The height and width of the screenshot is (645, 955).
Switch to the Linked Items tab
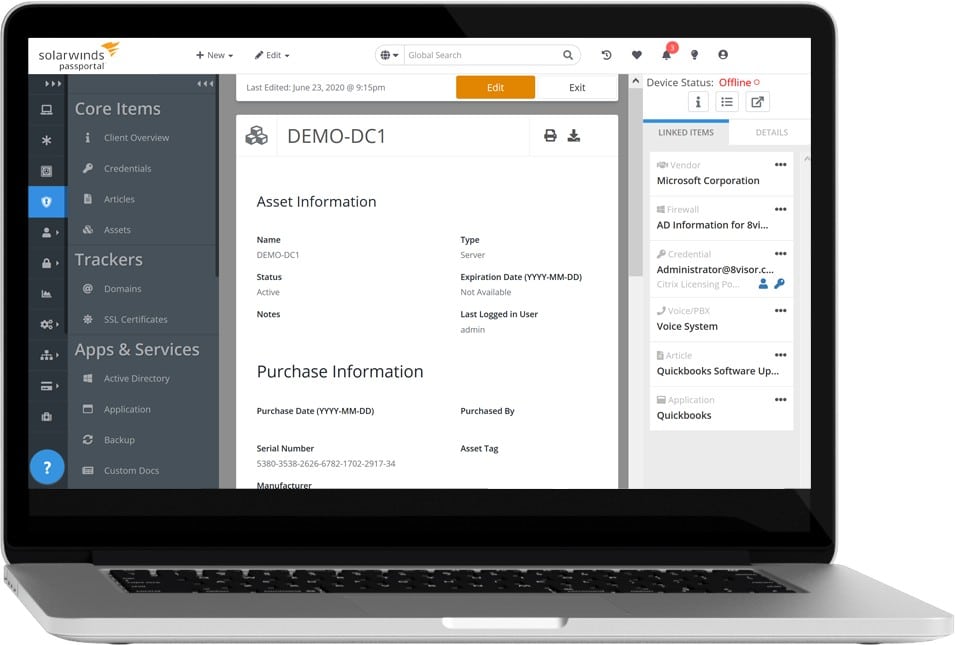[x=686, y=132]
